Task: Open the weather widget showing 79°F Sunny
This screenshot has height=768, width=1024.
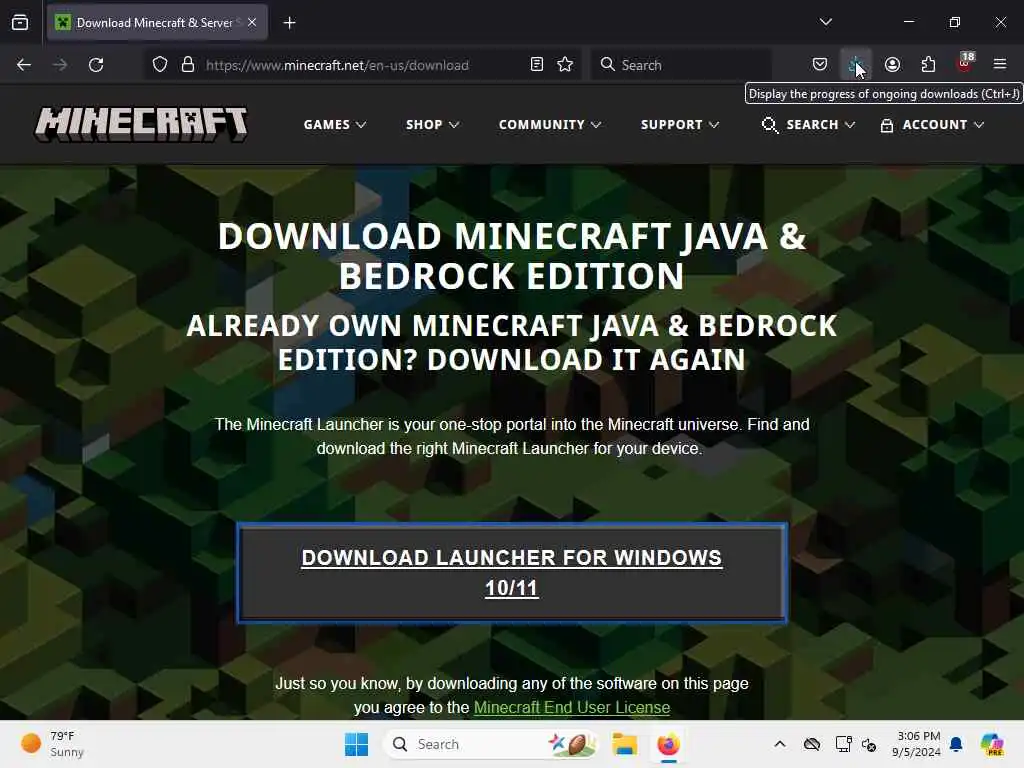Action: (x=52, y=744)
